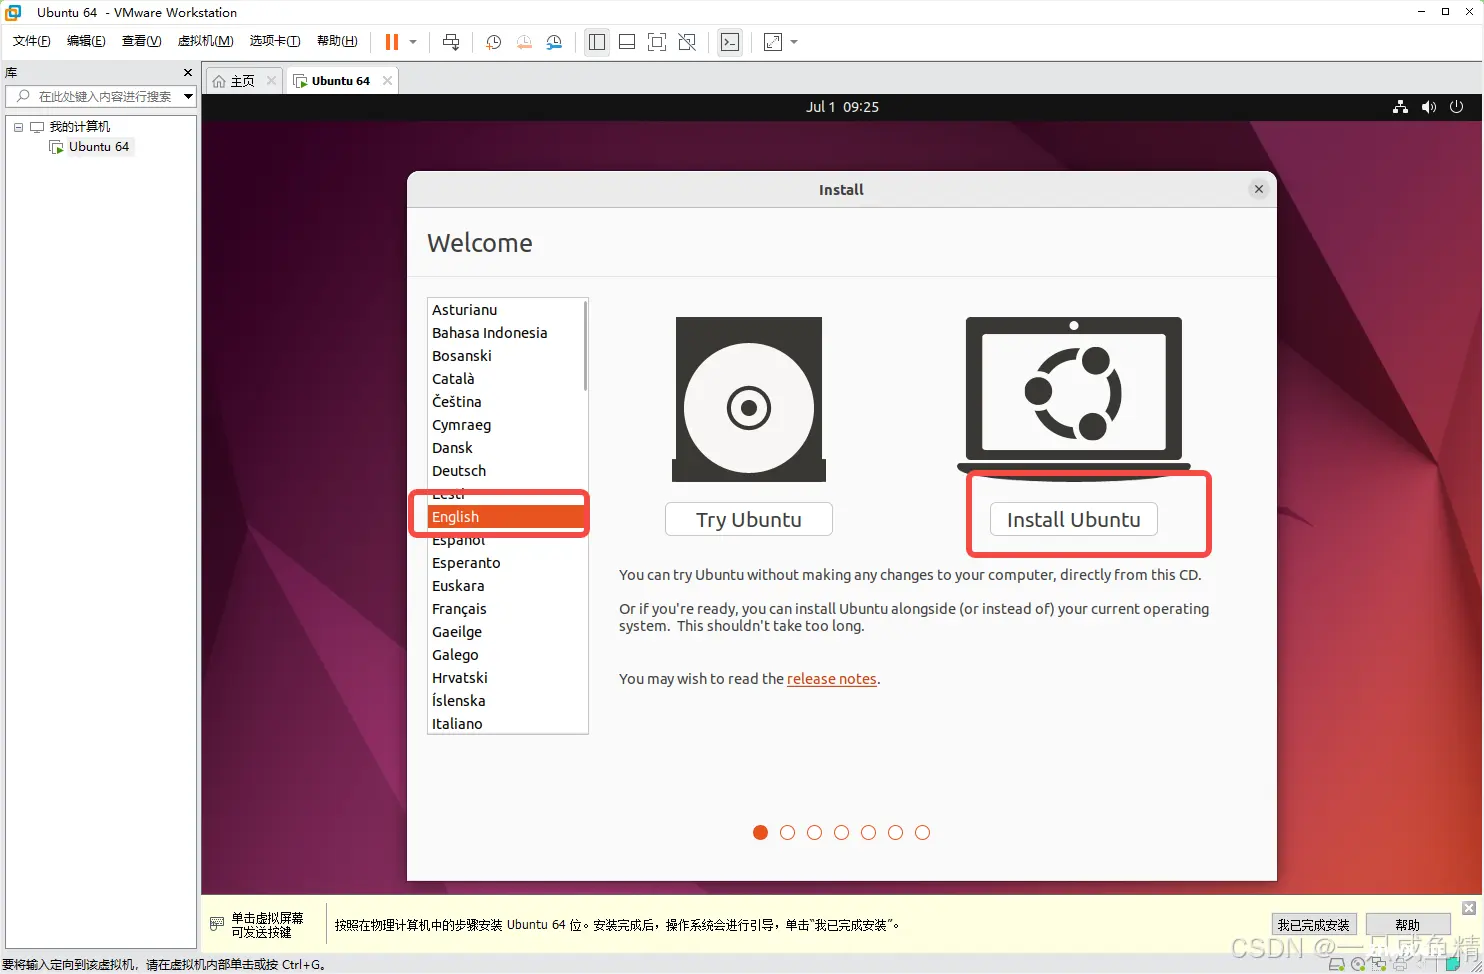Close the Ubuntu 64 tab with its X
Viewport: 1484px width, 974px height.
387,81
